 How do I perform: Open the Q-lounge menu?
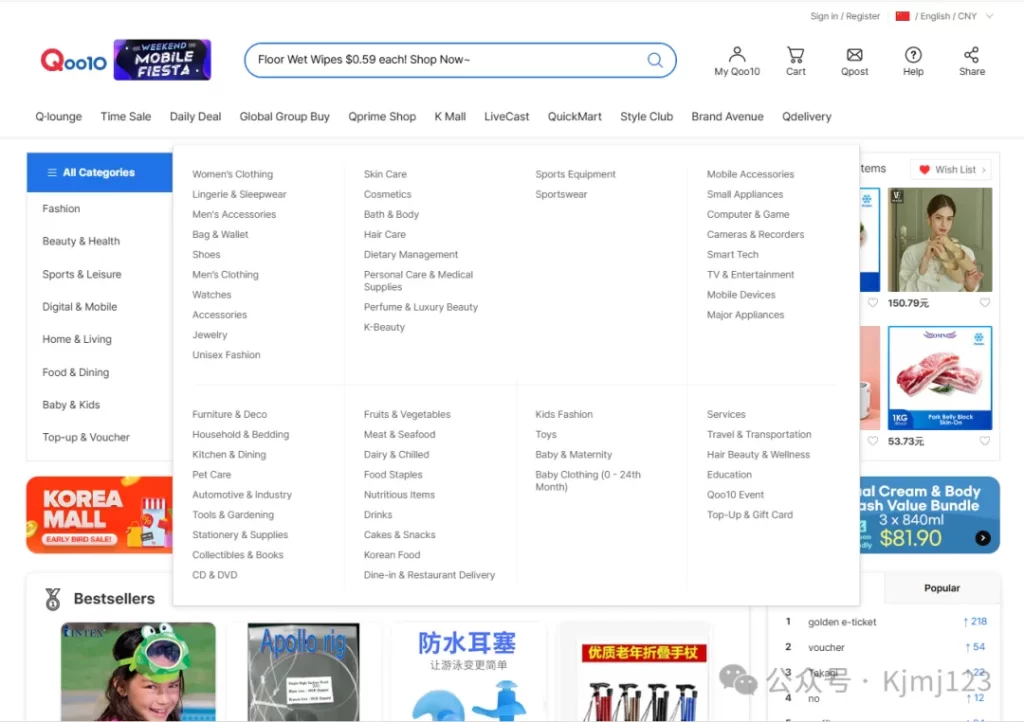pyautogui.click(x=59, y=117)
